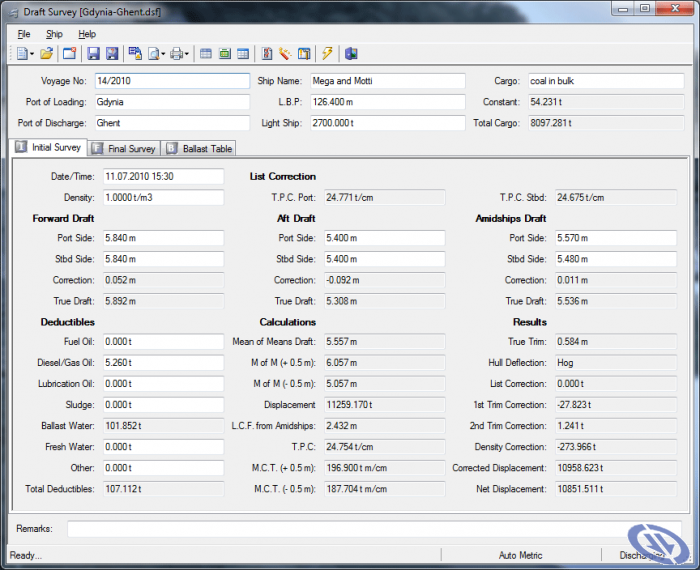Image resolution: width=700 pixels, height=570 pixels.
Task: Click the green table icon
Action: (225, 54)
